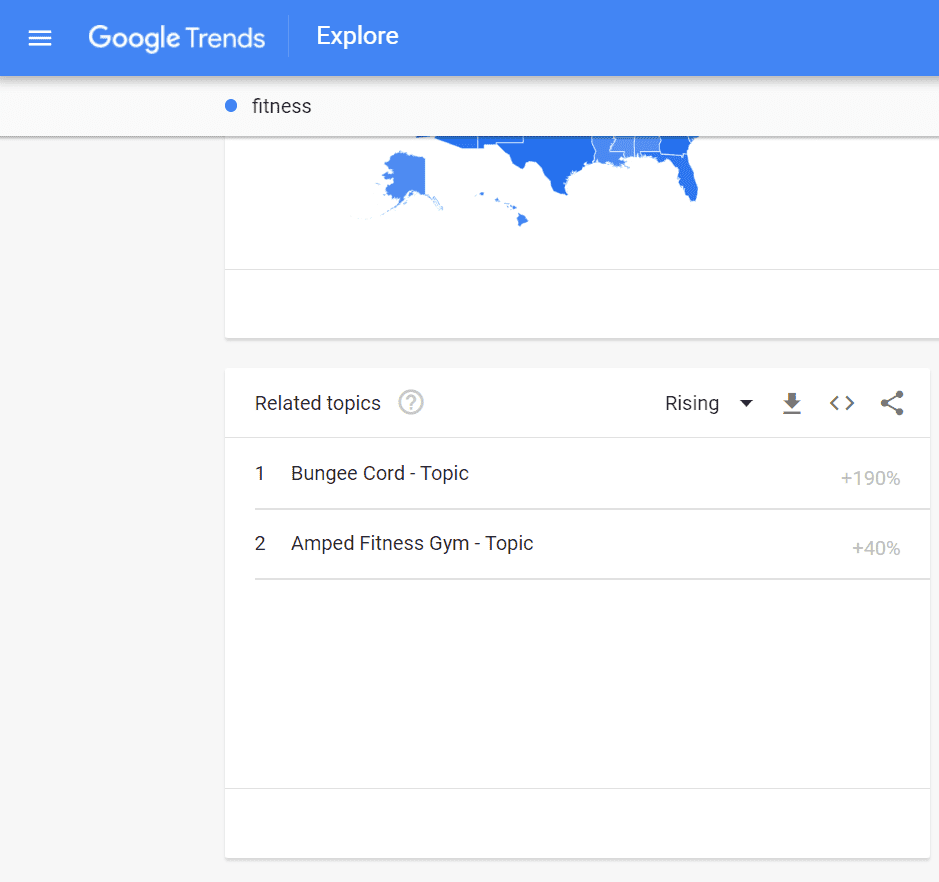Screen dimensions: 939x882
Task: Open the fitness search term options
Action: click(283, 105)
